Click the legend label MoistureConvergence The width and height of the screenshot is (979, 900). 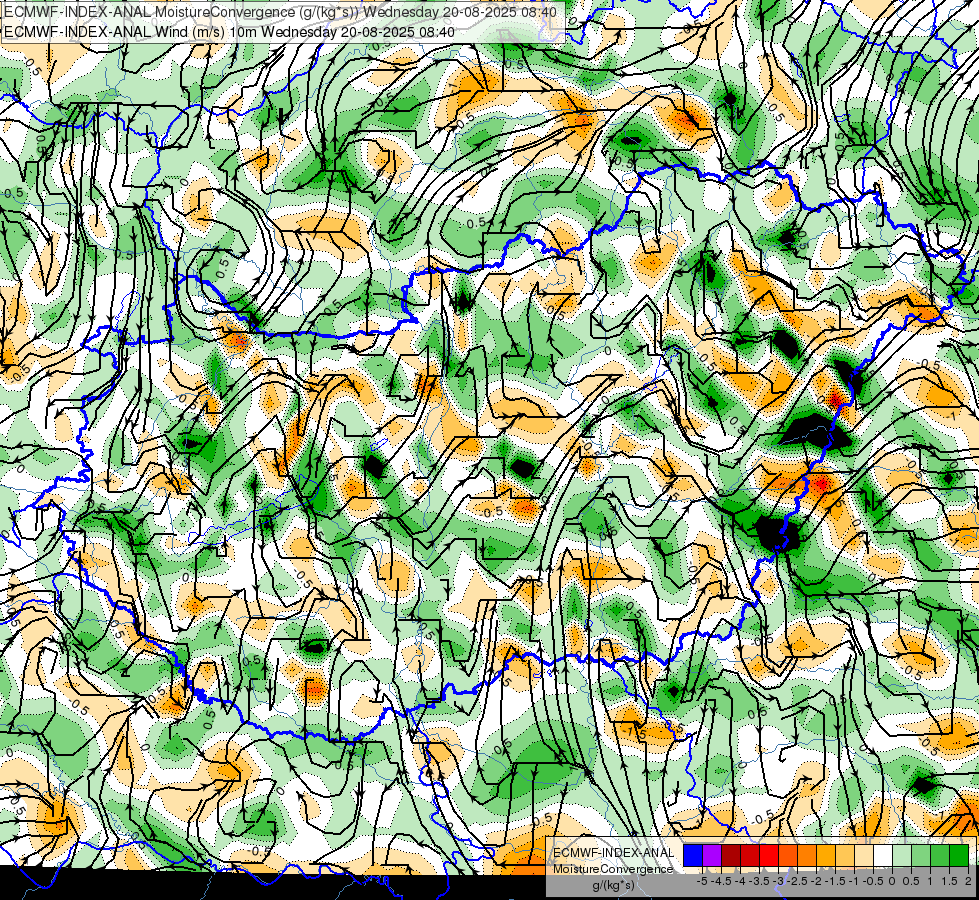(x=613, y=869)
